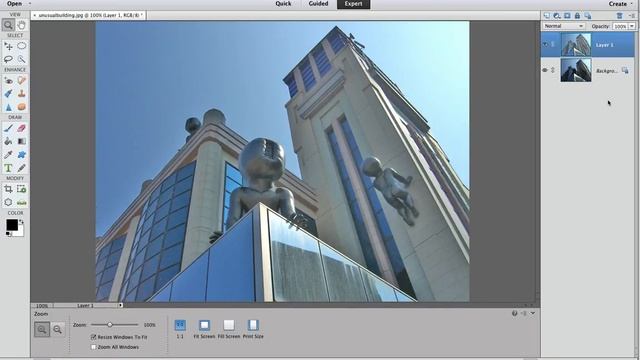Click the Background layer thumbnail
The height and width of the screenshot is (360, 640).
click(576, 70)
